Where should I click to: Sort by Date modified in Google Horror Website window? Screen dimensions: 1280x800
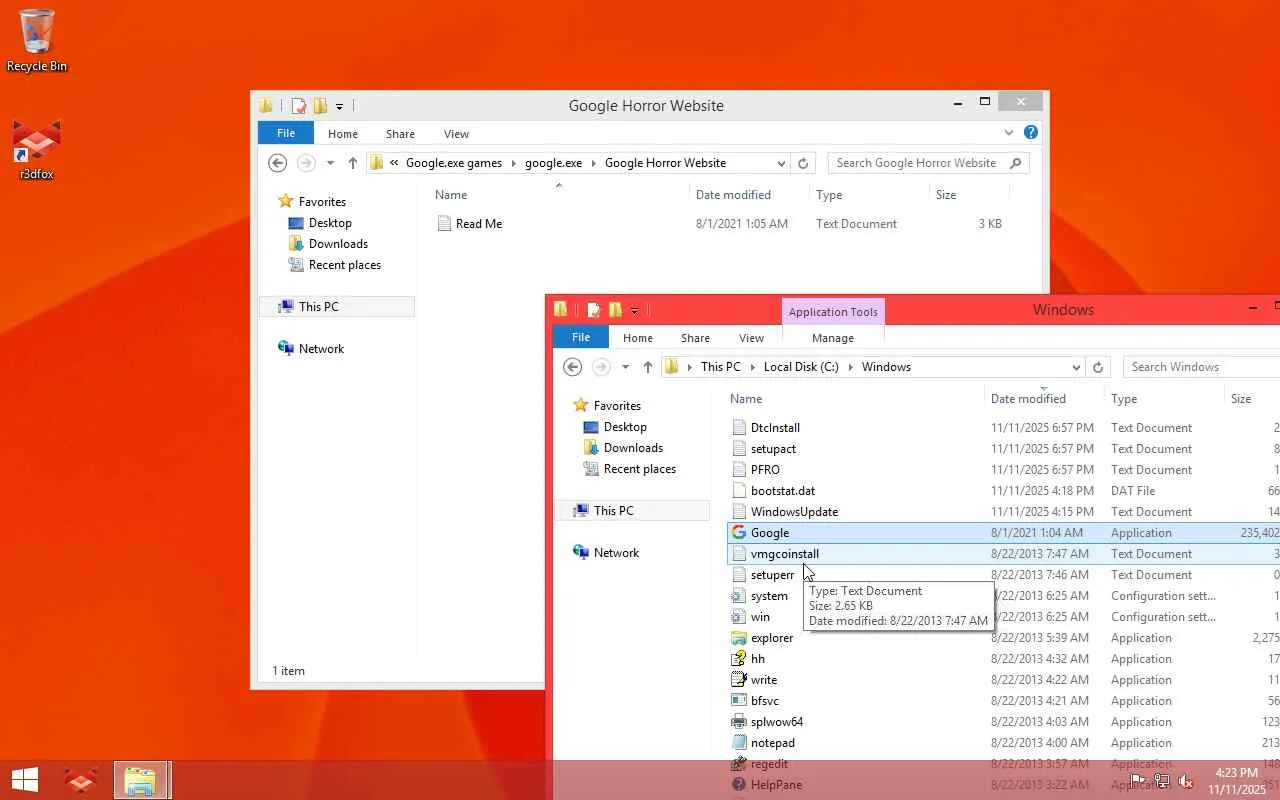[x=733, y=195]
